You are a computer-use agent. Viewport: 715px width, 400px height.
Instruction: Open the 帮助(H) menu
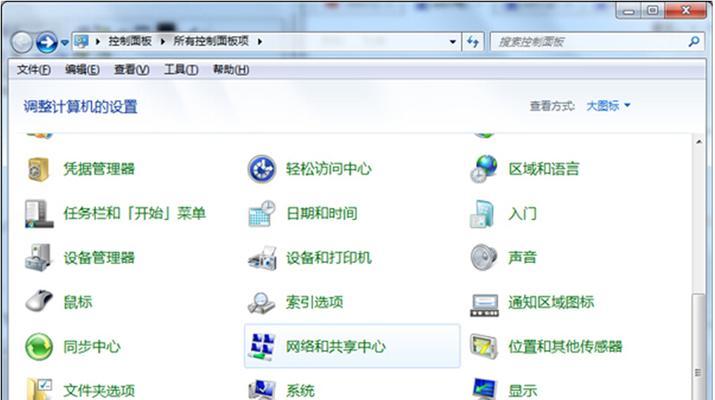coord(231,70)
